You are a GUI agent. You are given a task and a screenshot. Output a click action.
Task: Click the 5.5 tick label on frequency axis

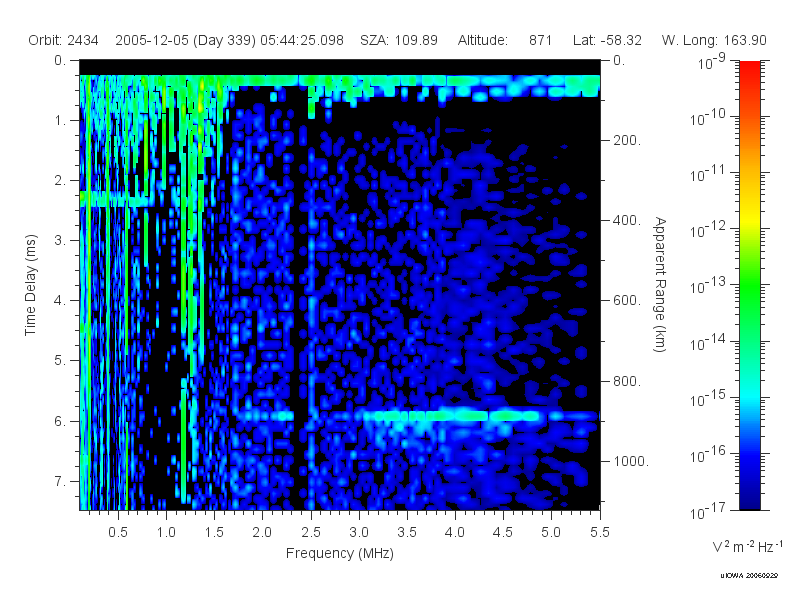[x=599, y=532]
